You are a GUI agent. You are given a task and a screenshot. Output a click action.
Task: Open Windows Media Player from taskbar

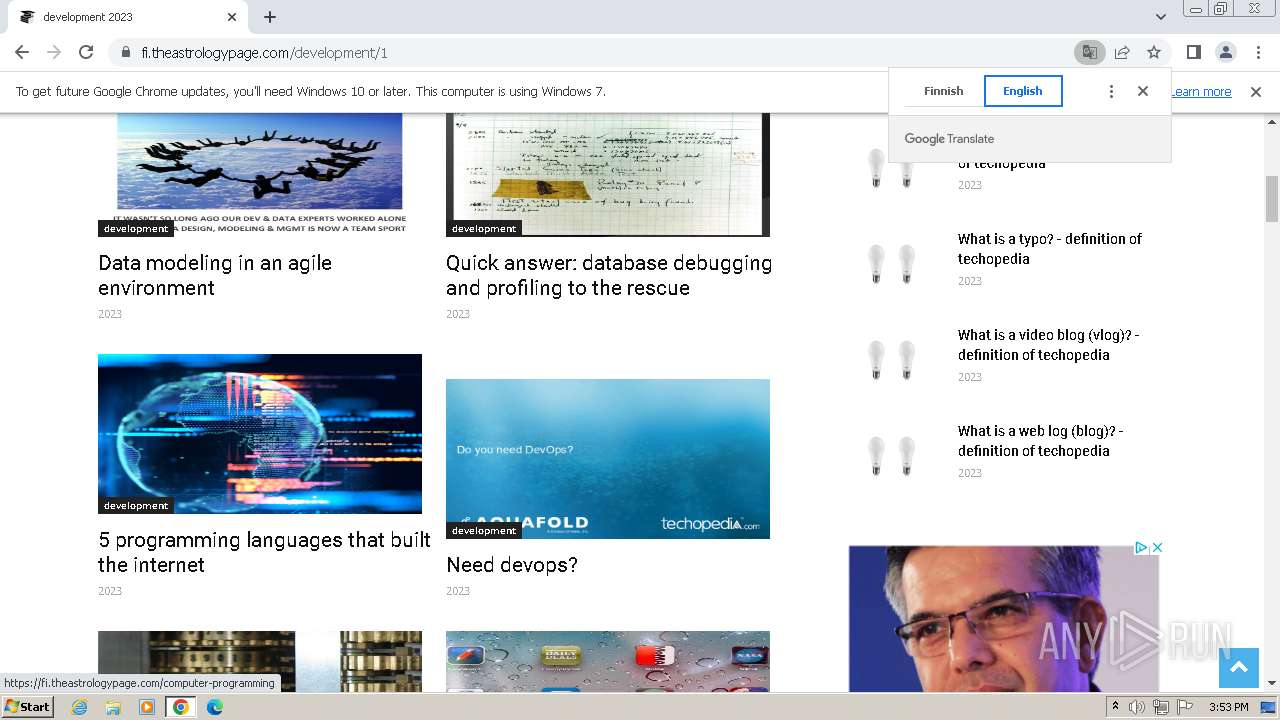(147, 707)
